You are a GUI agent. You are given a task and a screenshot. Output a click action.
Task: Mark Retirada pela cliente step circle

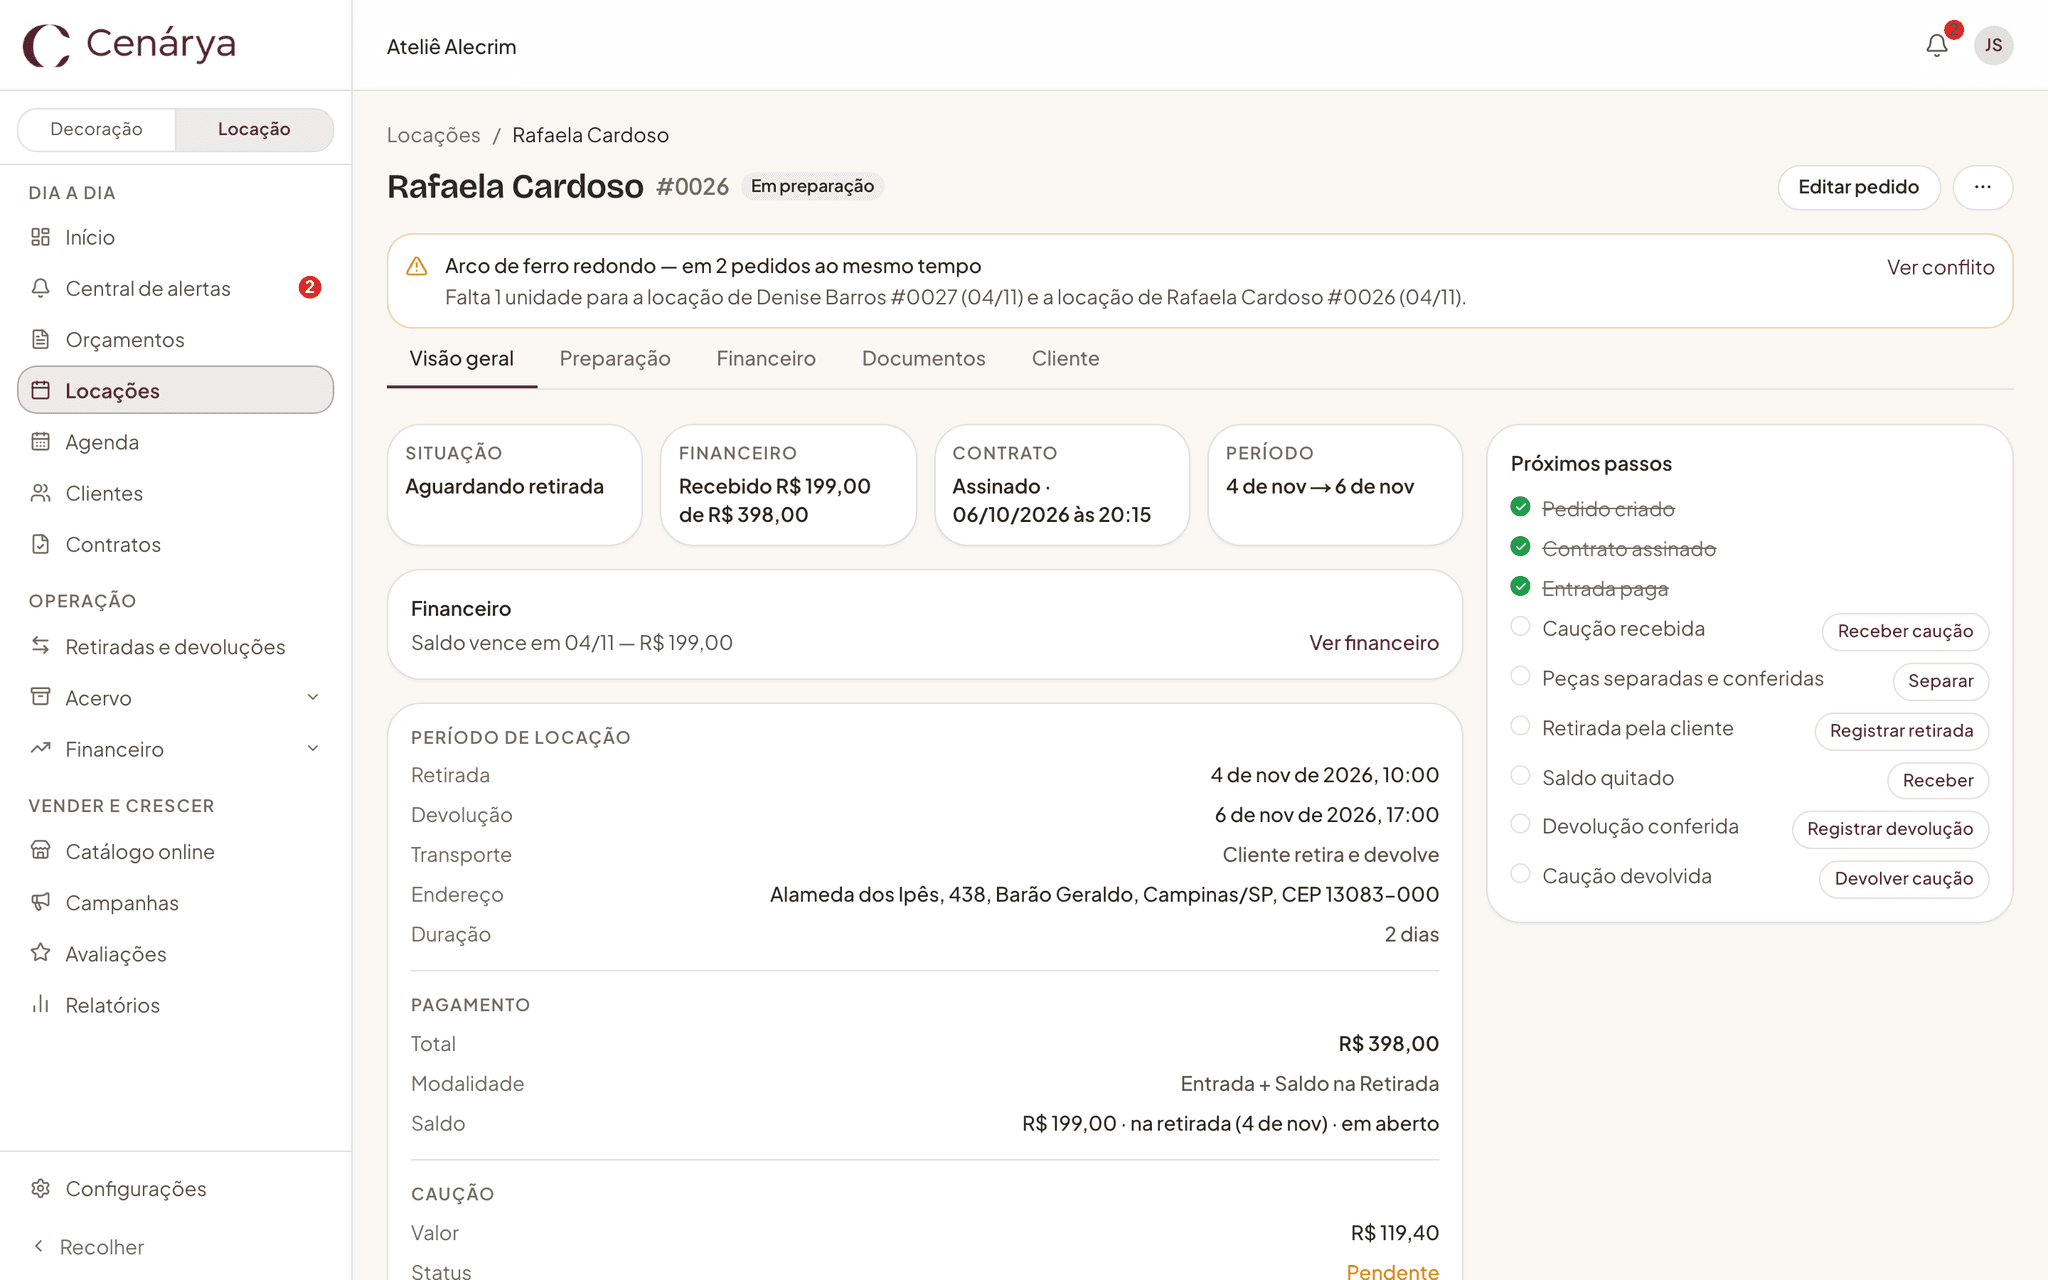pos(1520,726)
